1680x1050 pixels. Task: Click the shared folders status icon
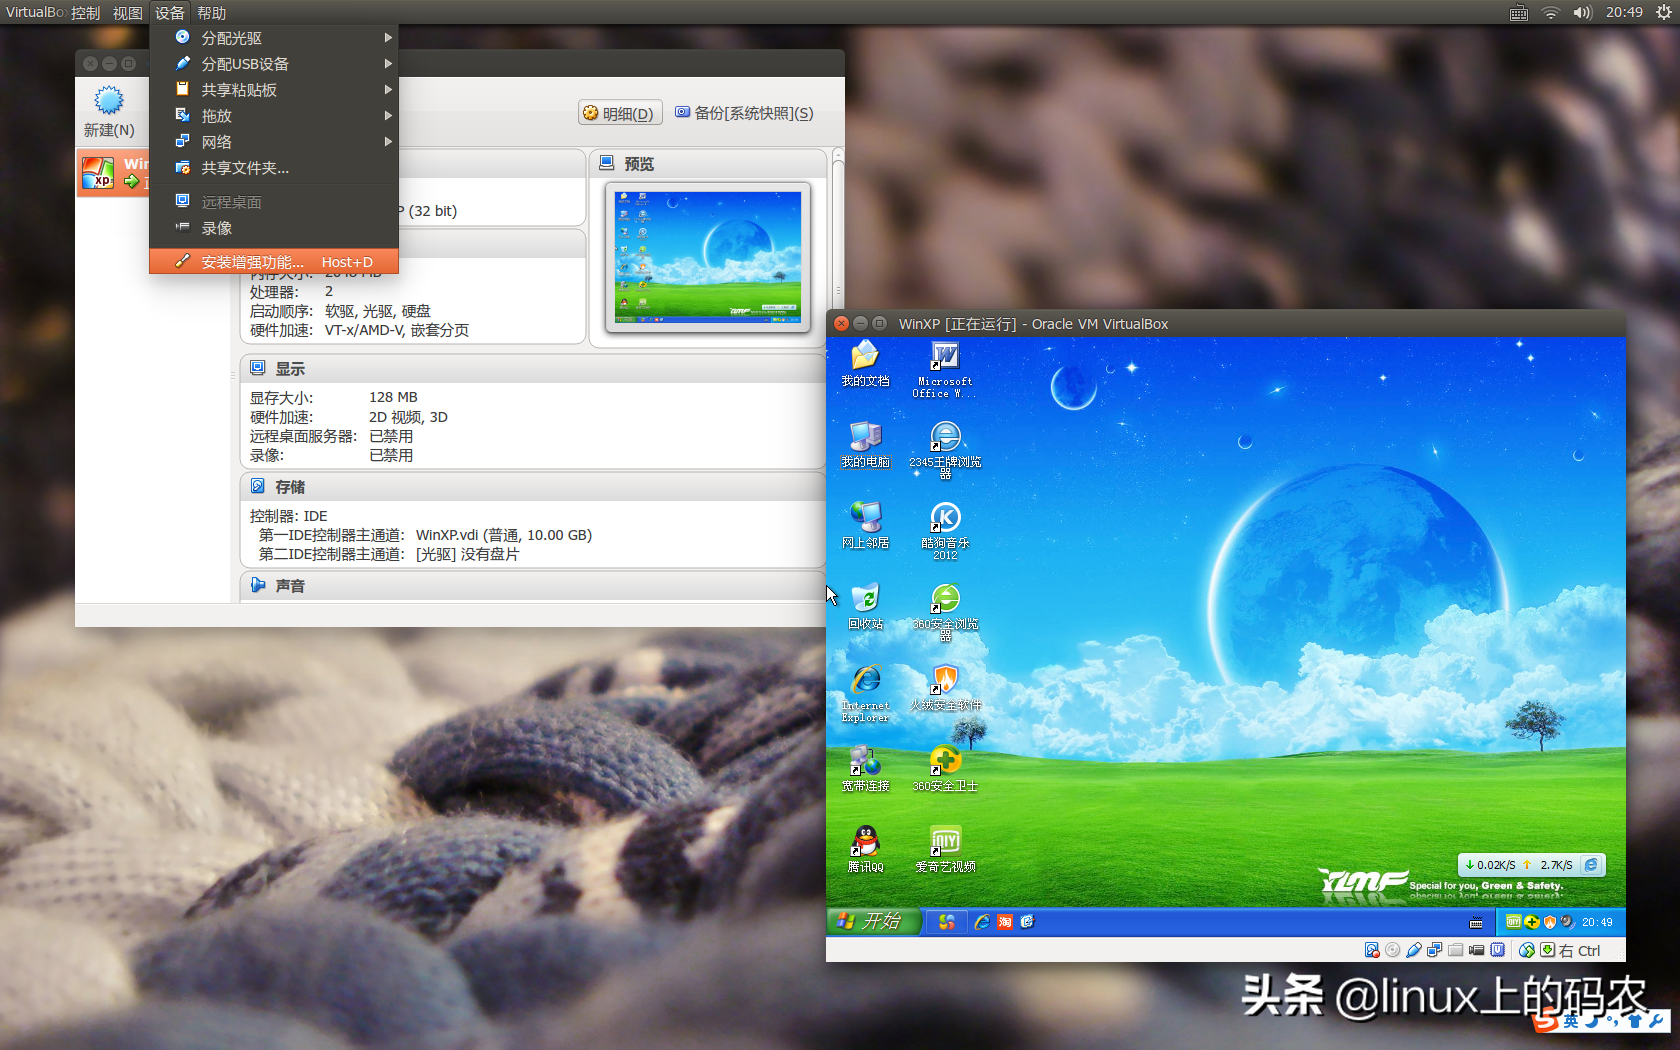pos(1456,950)
